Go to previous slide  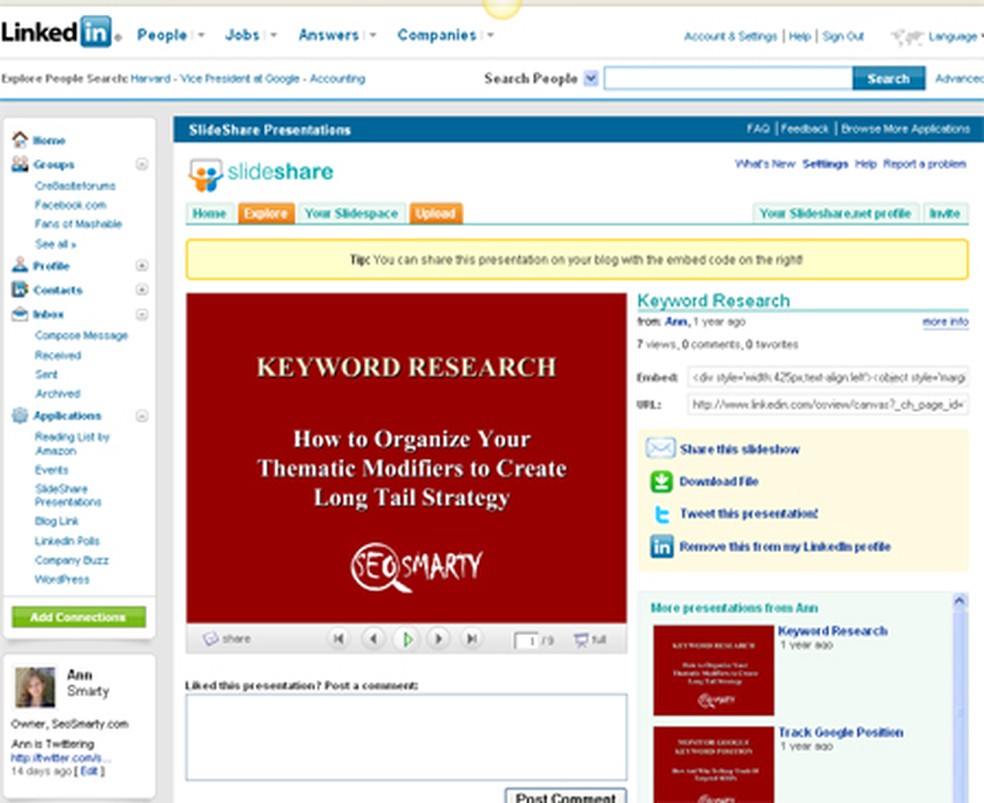[373, 639]
